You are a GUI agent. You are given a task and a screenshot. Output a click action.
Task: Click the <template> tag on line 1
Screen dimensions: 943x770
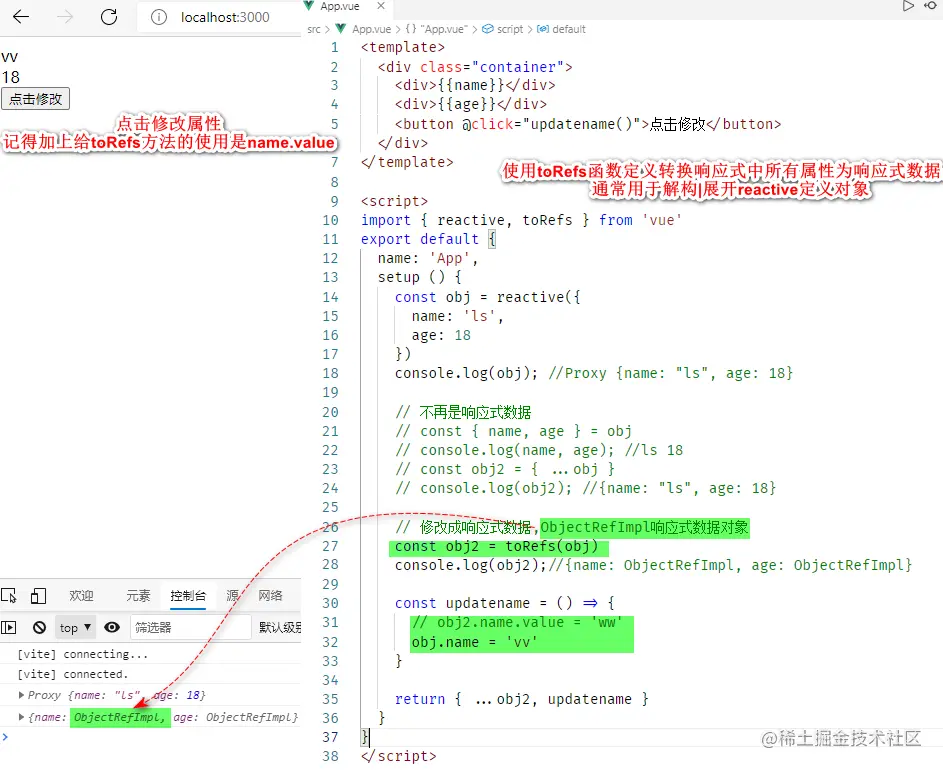click(x=403, y=47)
